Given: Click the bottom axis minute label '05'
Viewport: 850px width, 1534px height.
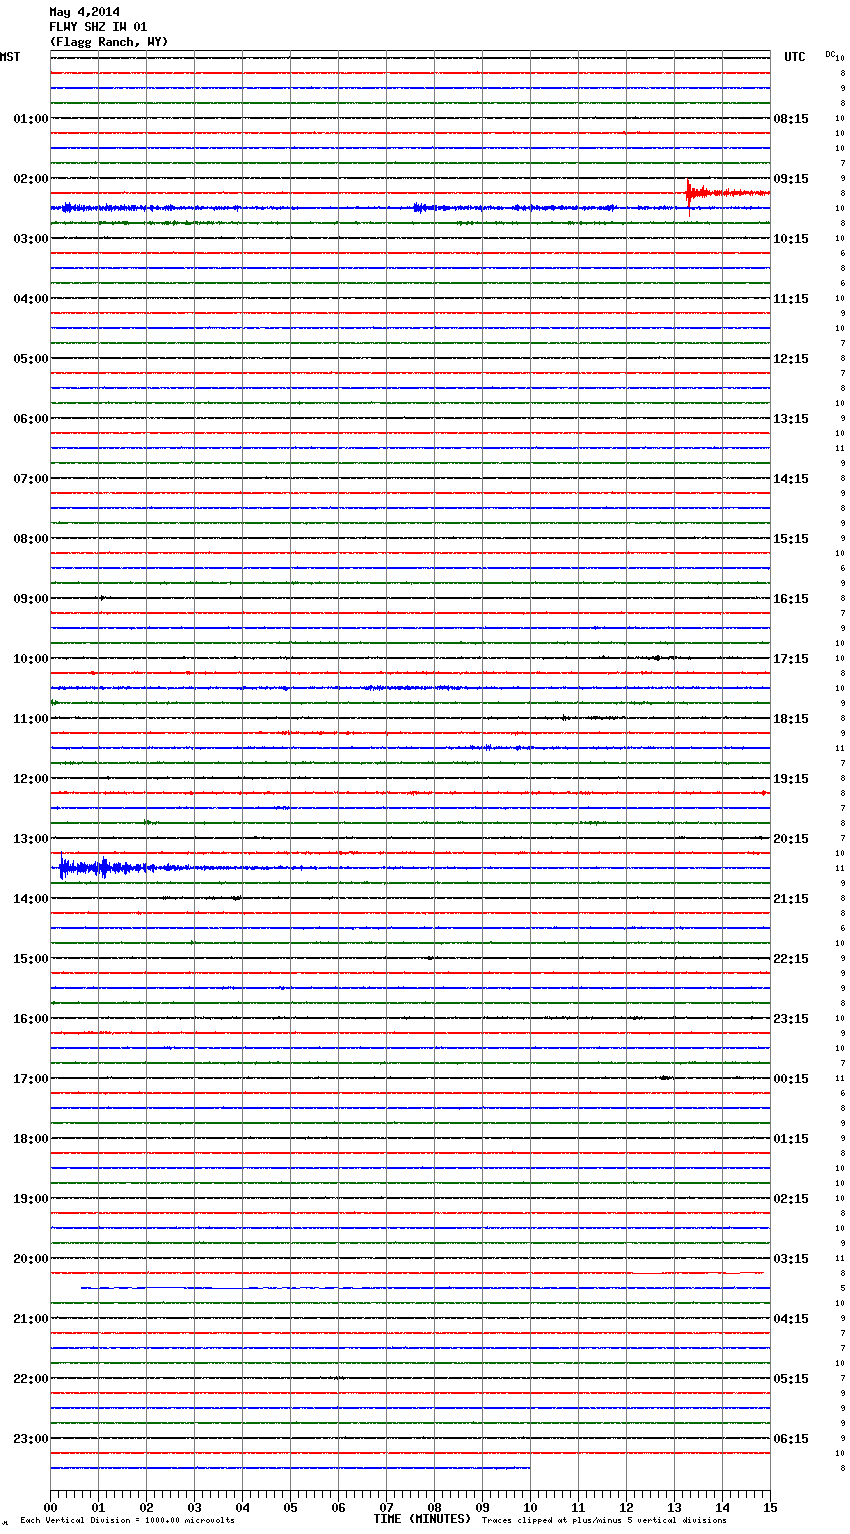Looking at the screenshot, I should coord(290,1507).
